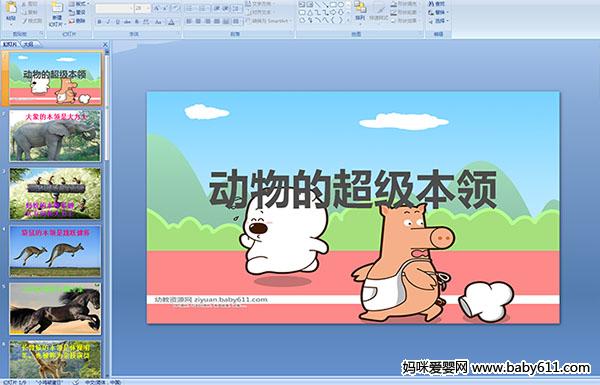Click the Layout button in the slides group
Screen dimensions: 600x385
click(x=78, y=4)
